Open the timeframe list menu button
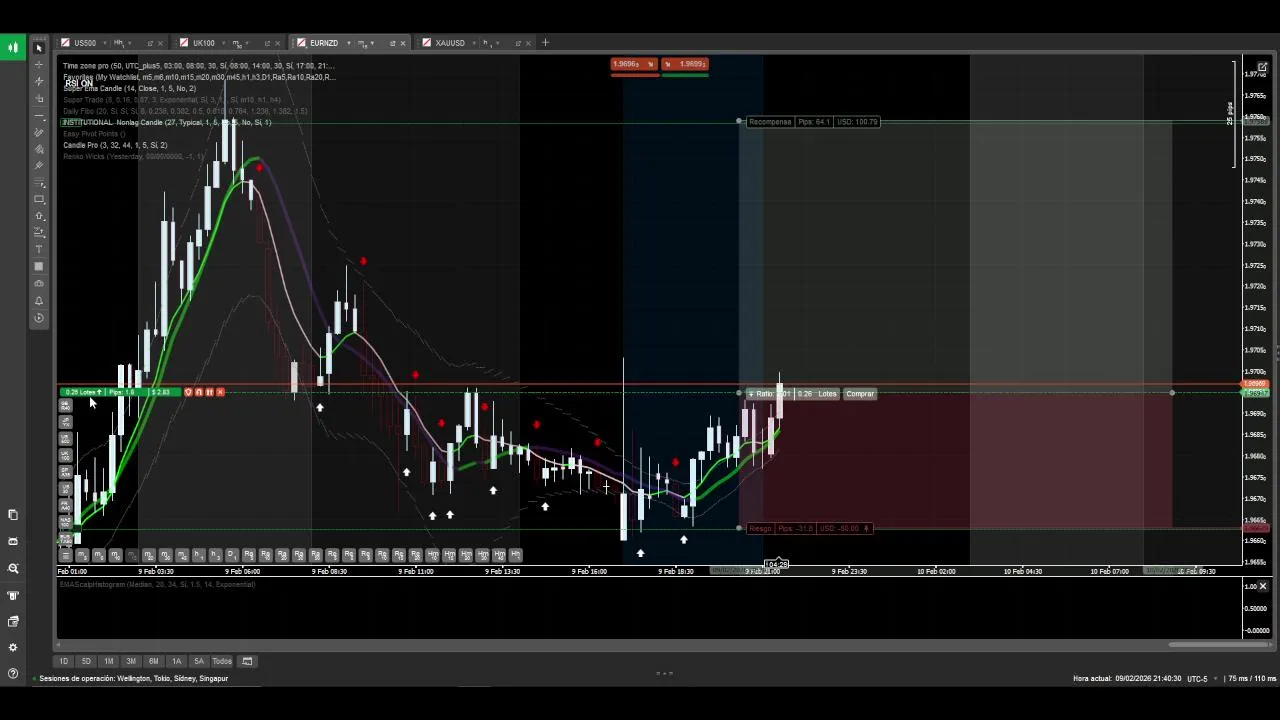 click(x=65, y=555)
